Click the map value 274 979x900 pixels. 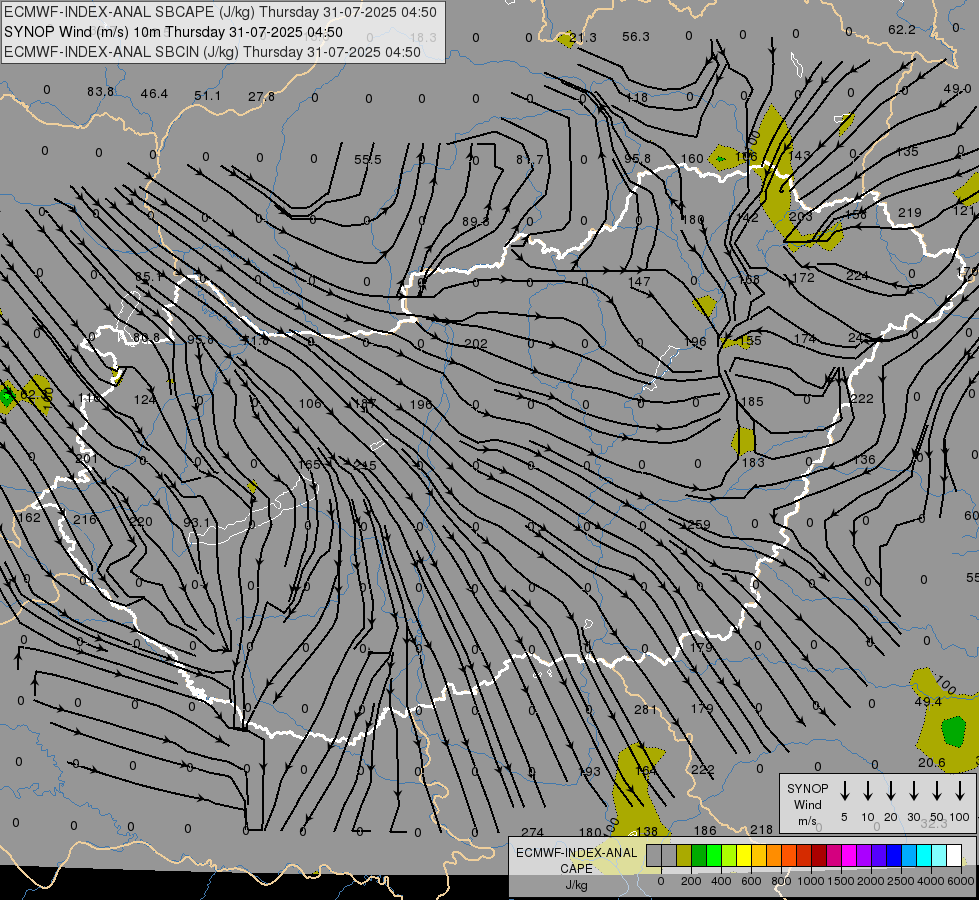coord(532,833)
